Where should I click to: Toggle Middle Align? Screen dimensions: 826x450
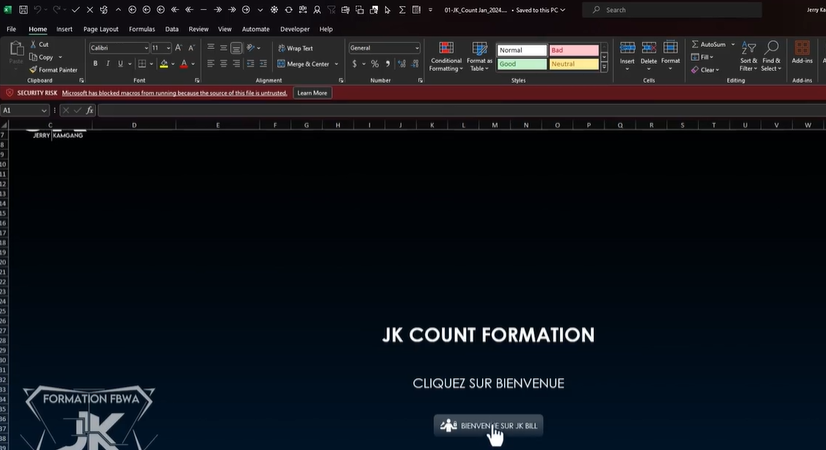click(223, 48)
